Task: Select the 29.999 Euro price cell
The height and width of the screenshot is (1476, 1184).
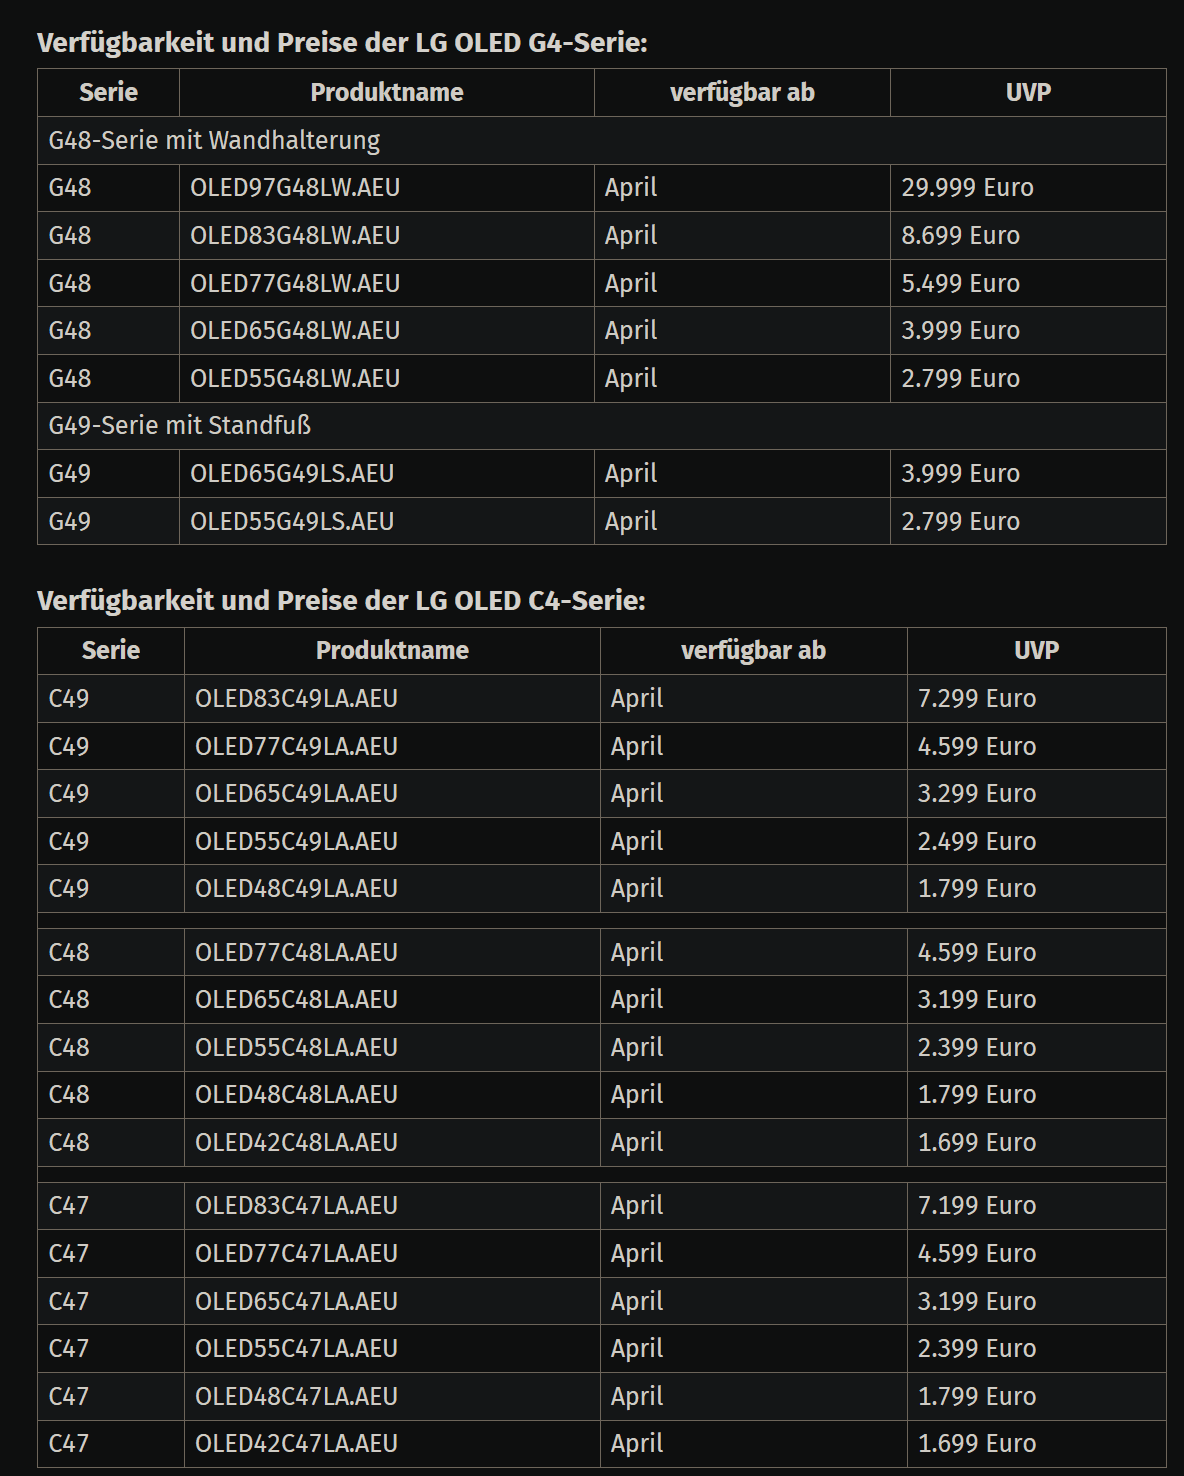Action: (1028, 188)
